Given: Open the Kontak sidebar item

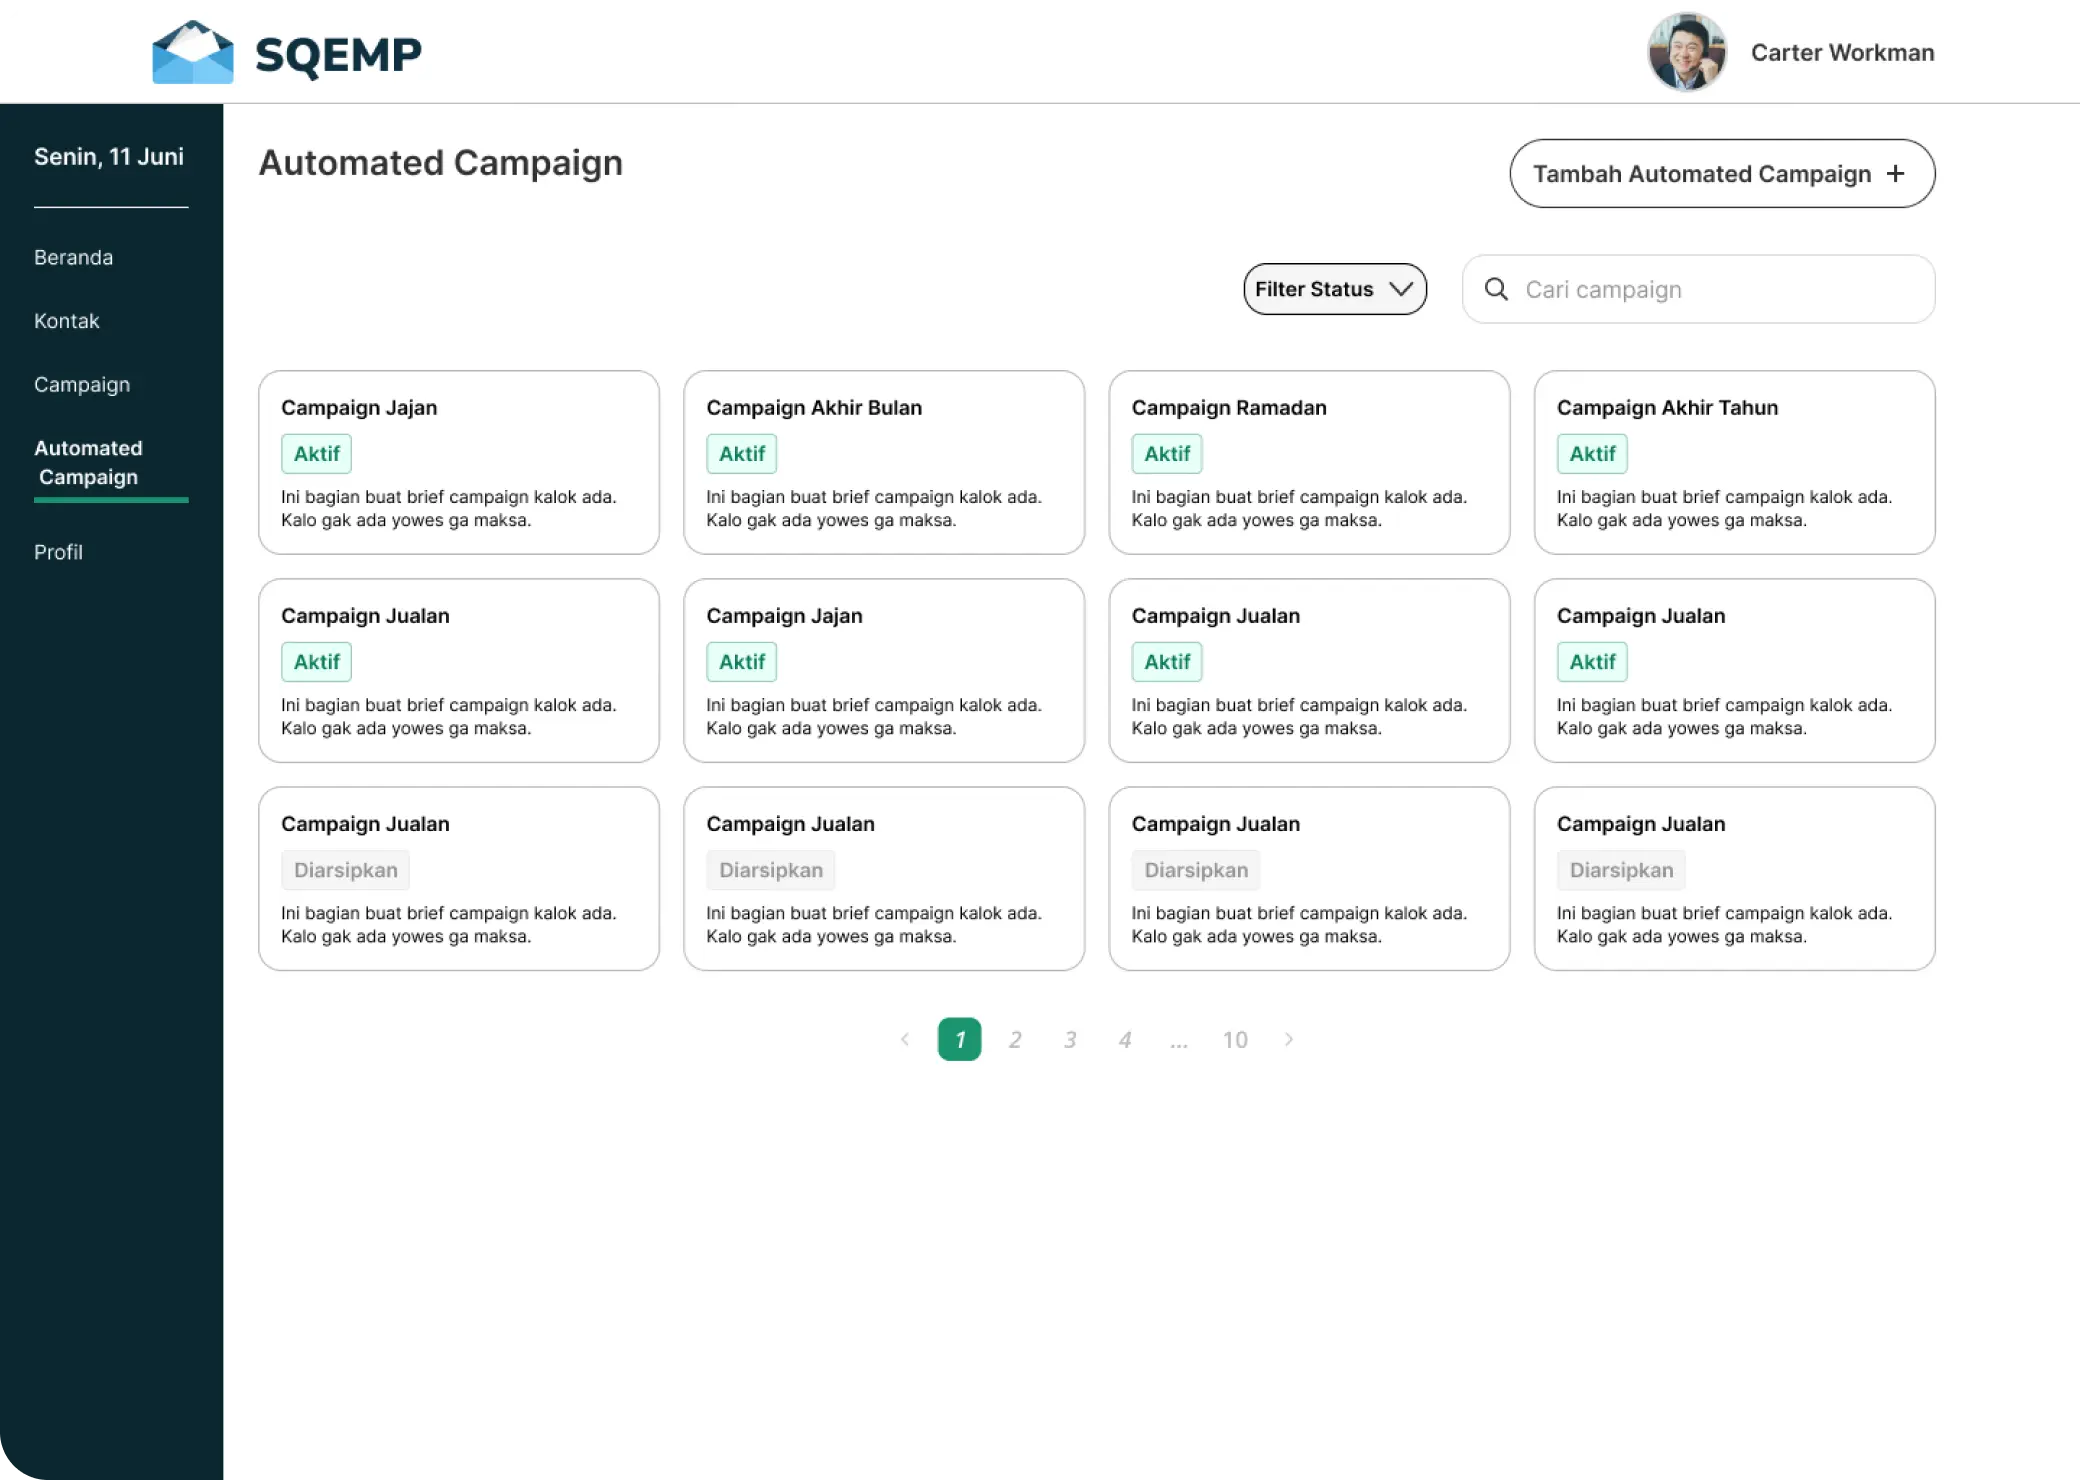Looking at the screenshot, I should click(x=66, y=321).
